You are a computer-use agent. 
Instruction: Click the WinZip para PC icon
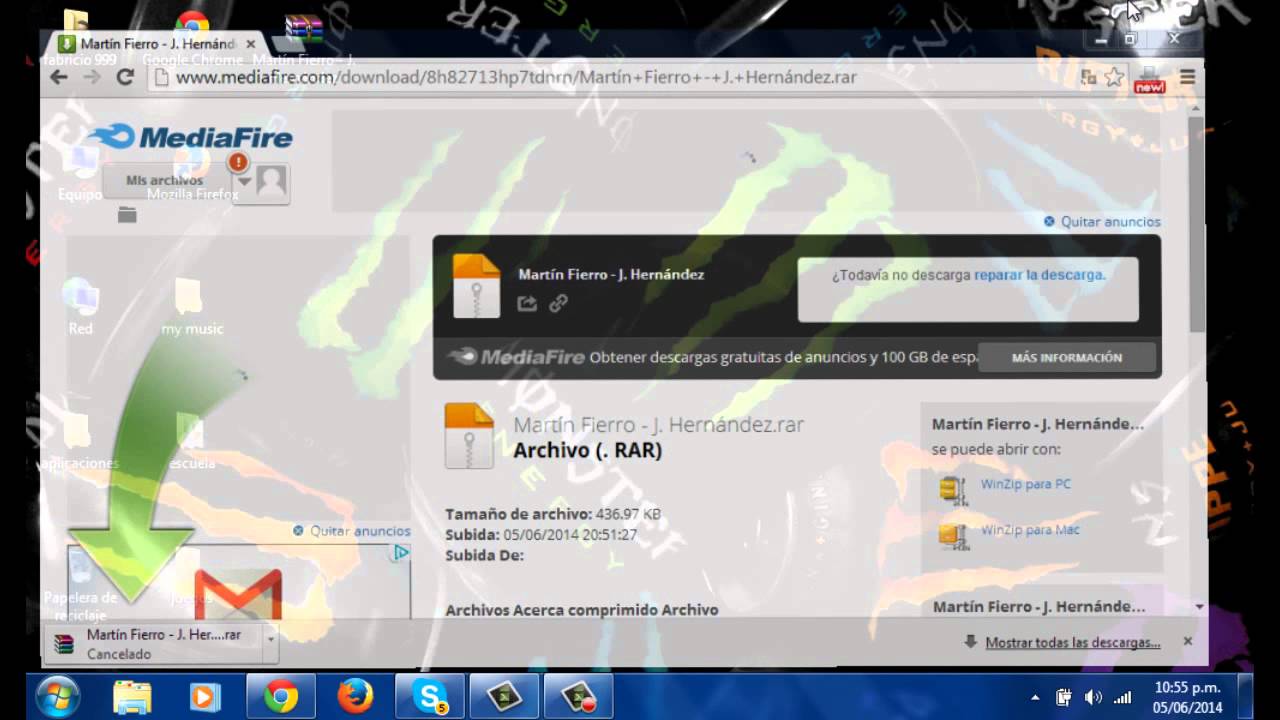click(953, 489)
